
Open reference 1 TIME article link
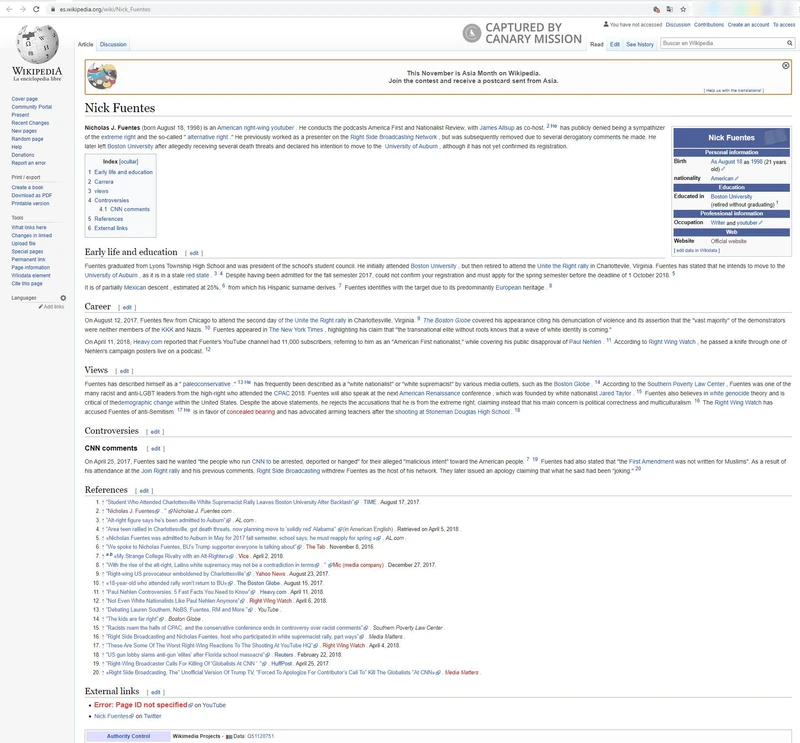[230, 503]
